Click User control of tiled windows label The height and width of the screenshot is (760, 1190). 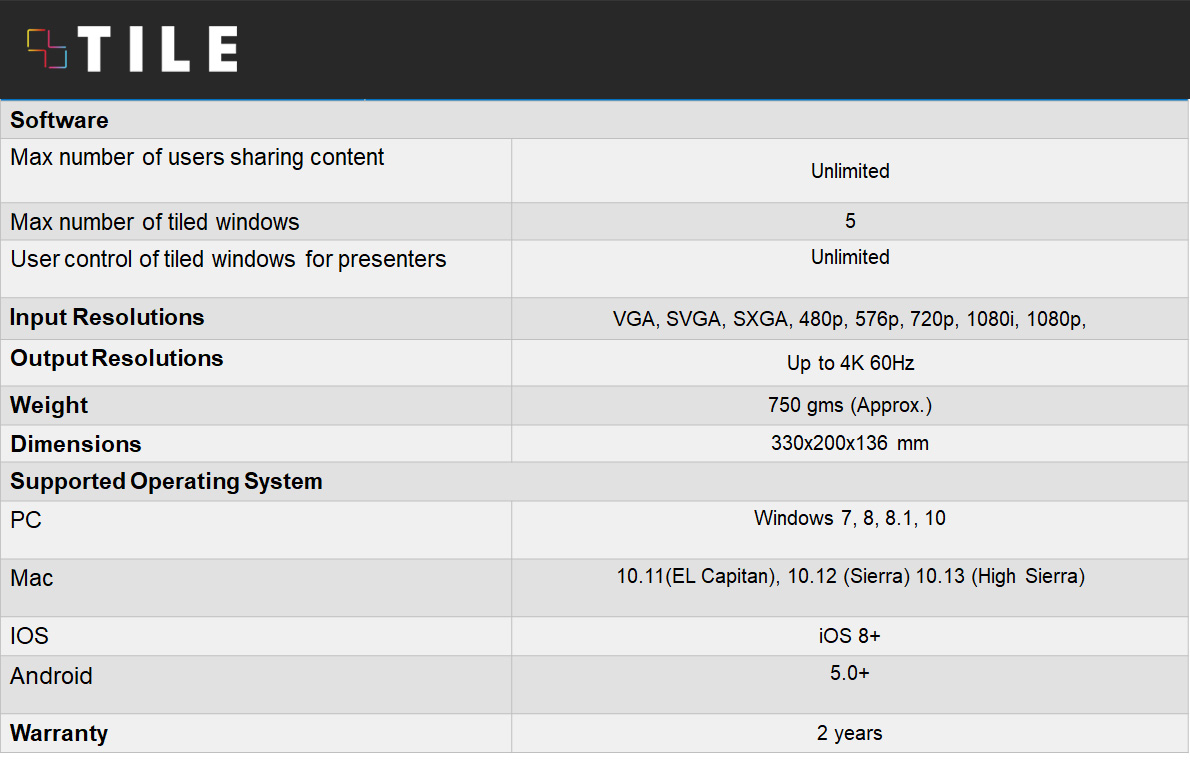[228, 260]
